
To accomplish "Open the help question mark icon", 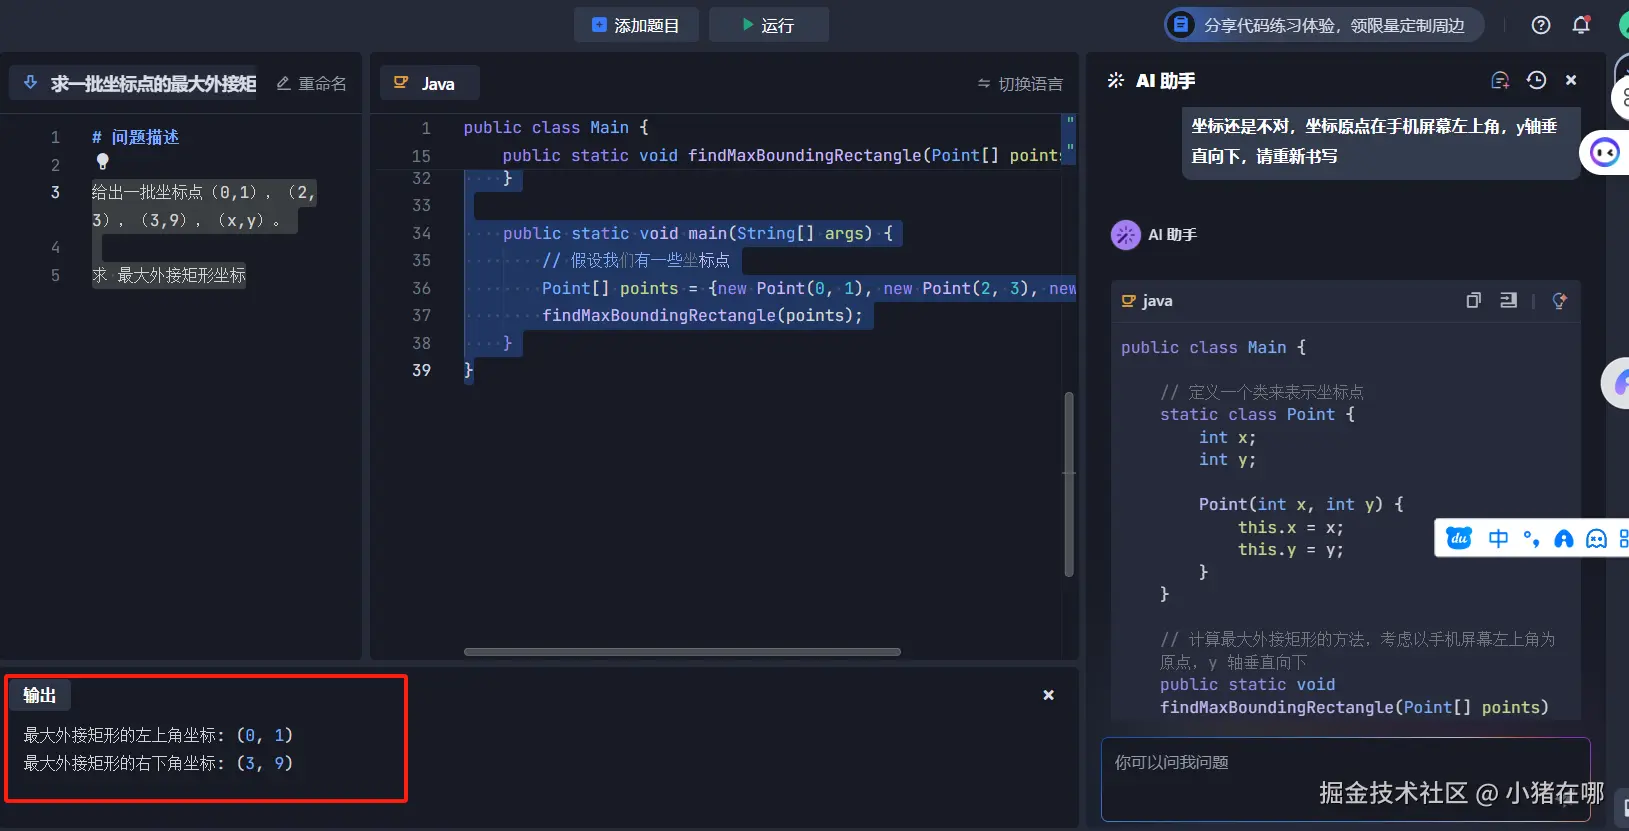I will pos(1541,25).
